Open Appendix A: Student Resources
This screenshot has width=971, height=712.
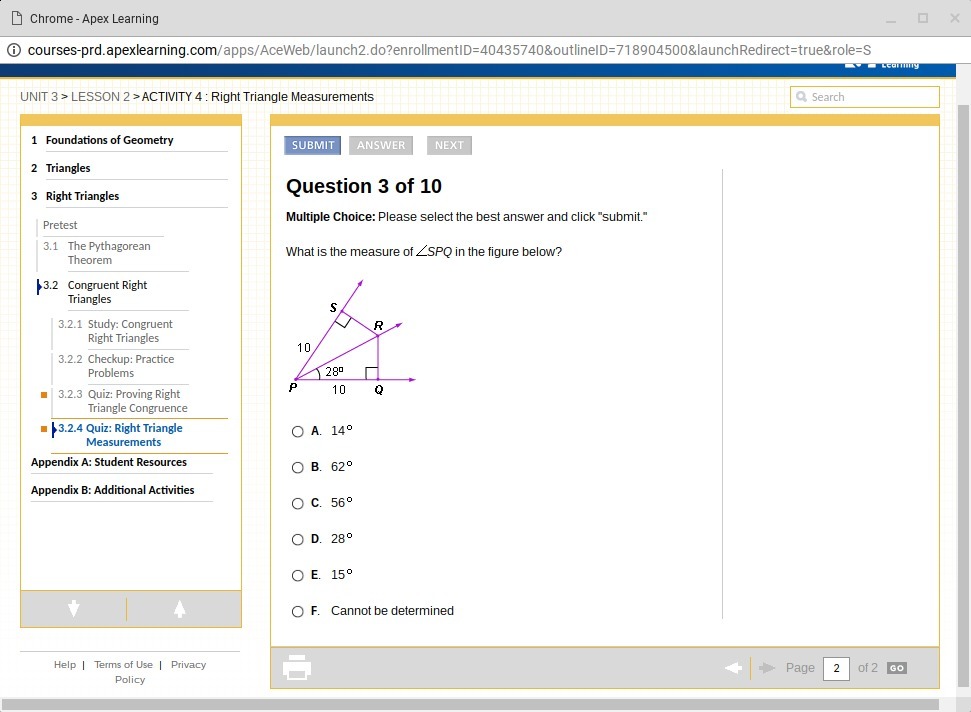coord(108,462)
